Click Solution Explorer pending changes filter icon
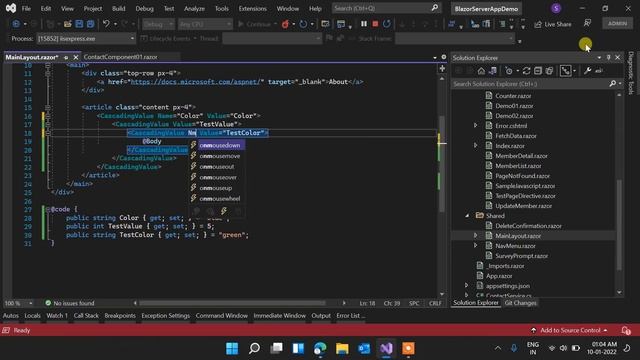The height and width of the screenshot is (360, 640). point(509,71)
